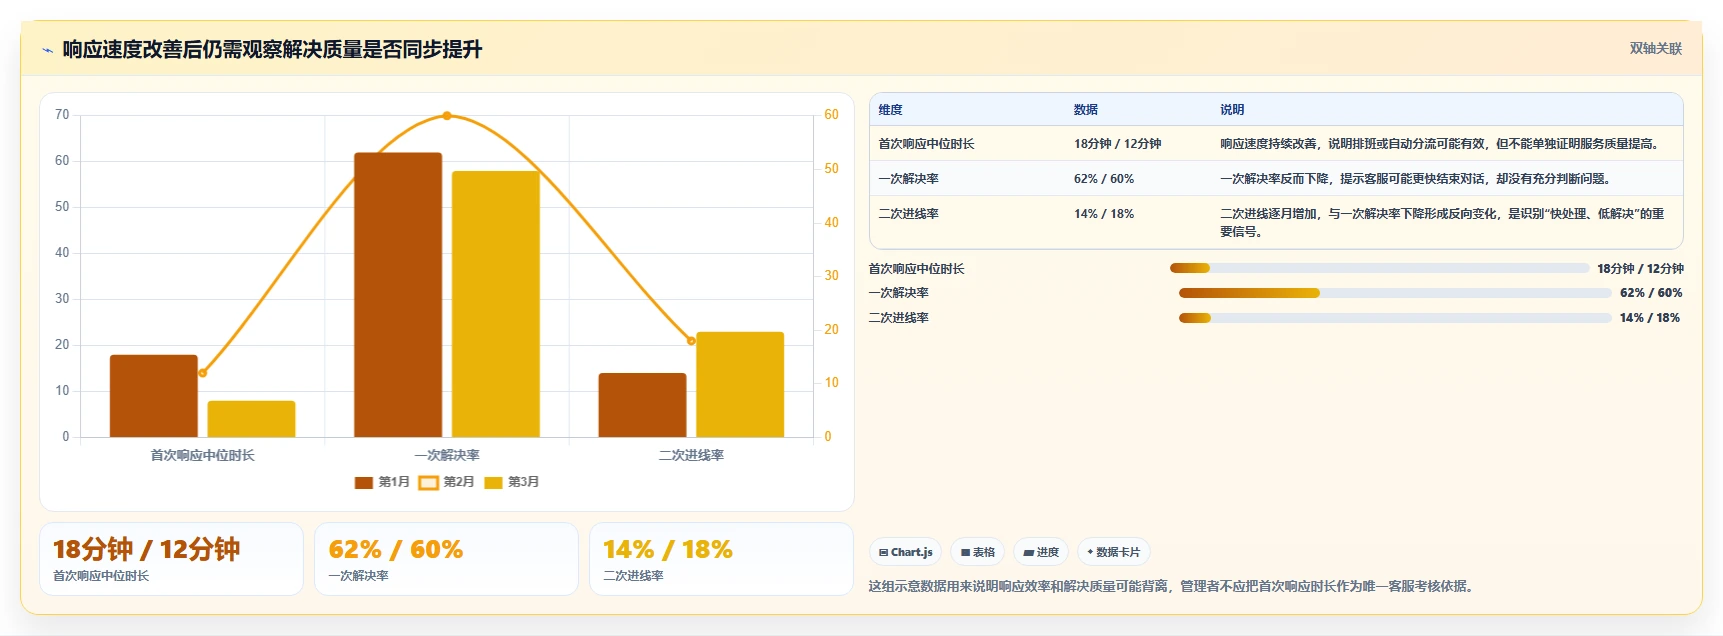Image resolution: width=1723 pixels, height=636 pixels.
Task: Toggle the 第1月 legend swatch
Action: (364, 483)
